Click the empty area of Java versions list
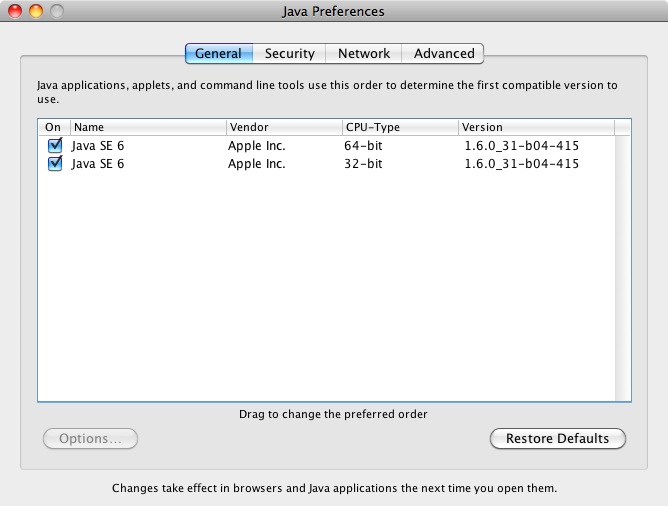This screenshot has width=668, height=506. pos(327,285)
